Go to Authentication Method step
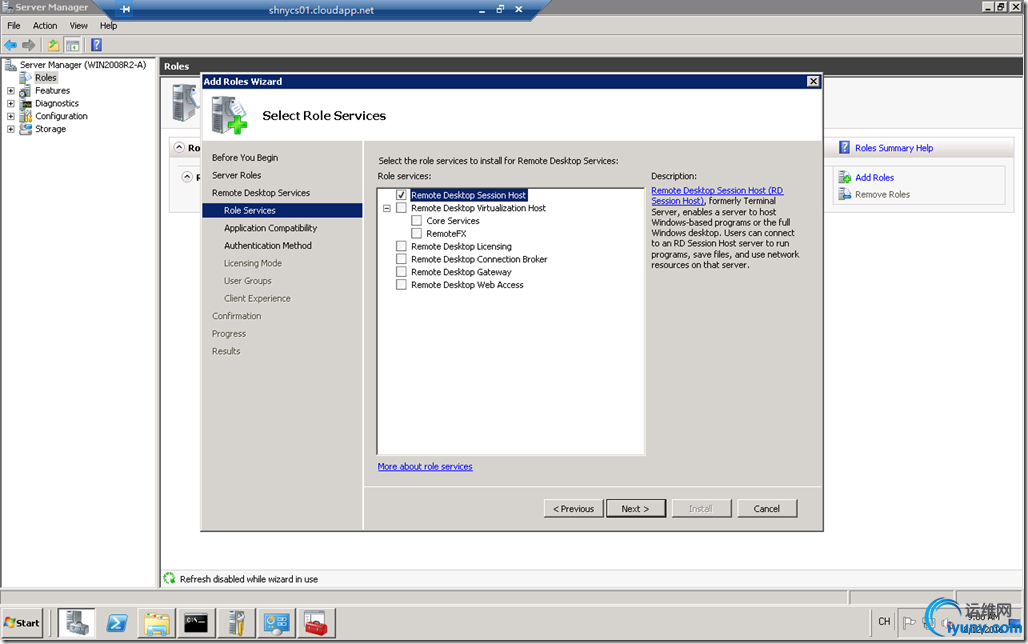1028x644 pixels. (267, 245)
